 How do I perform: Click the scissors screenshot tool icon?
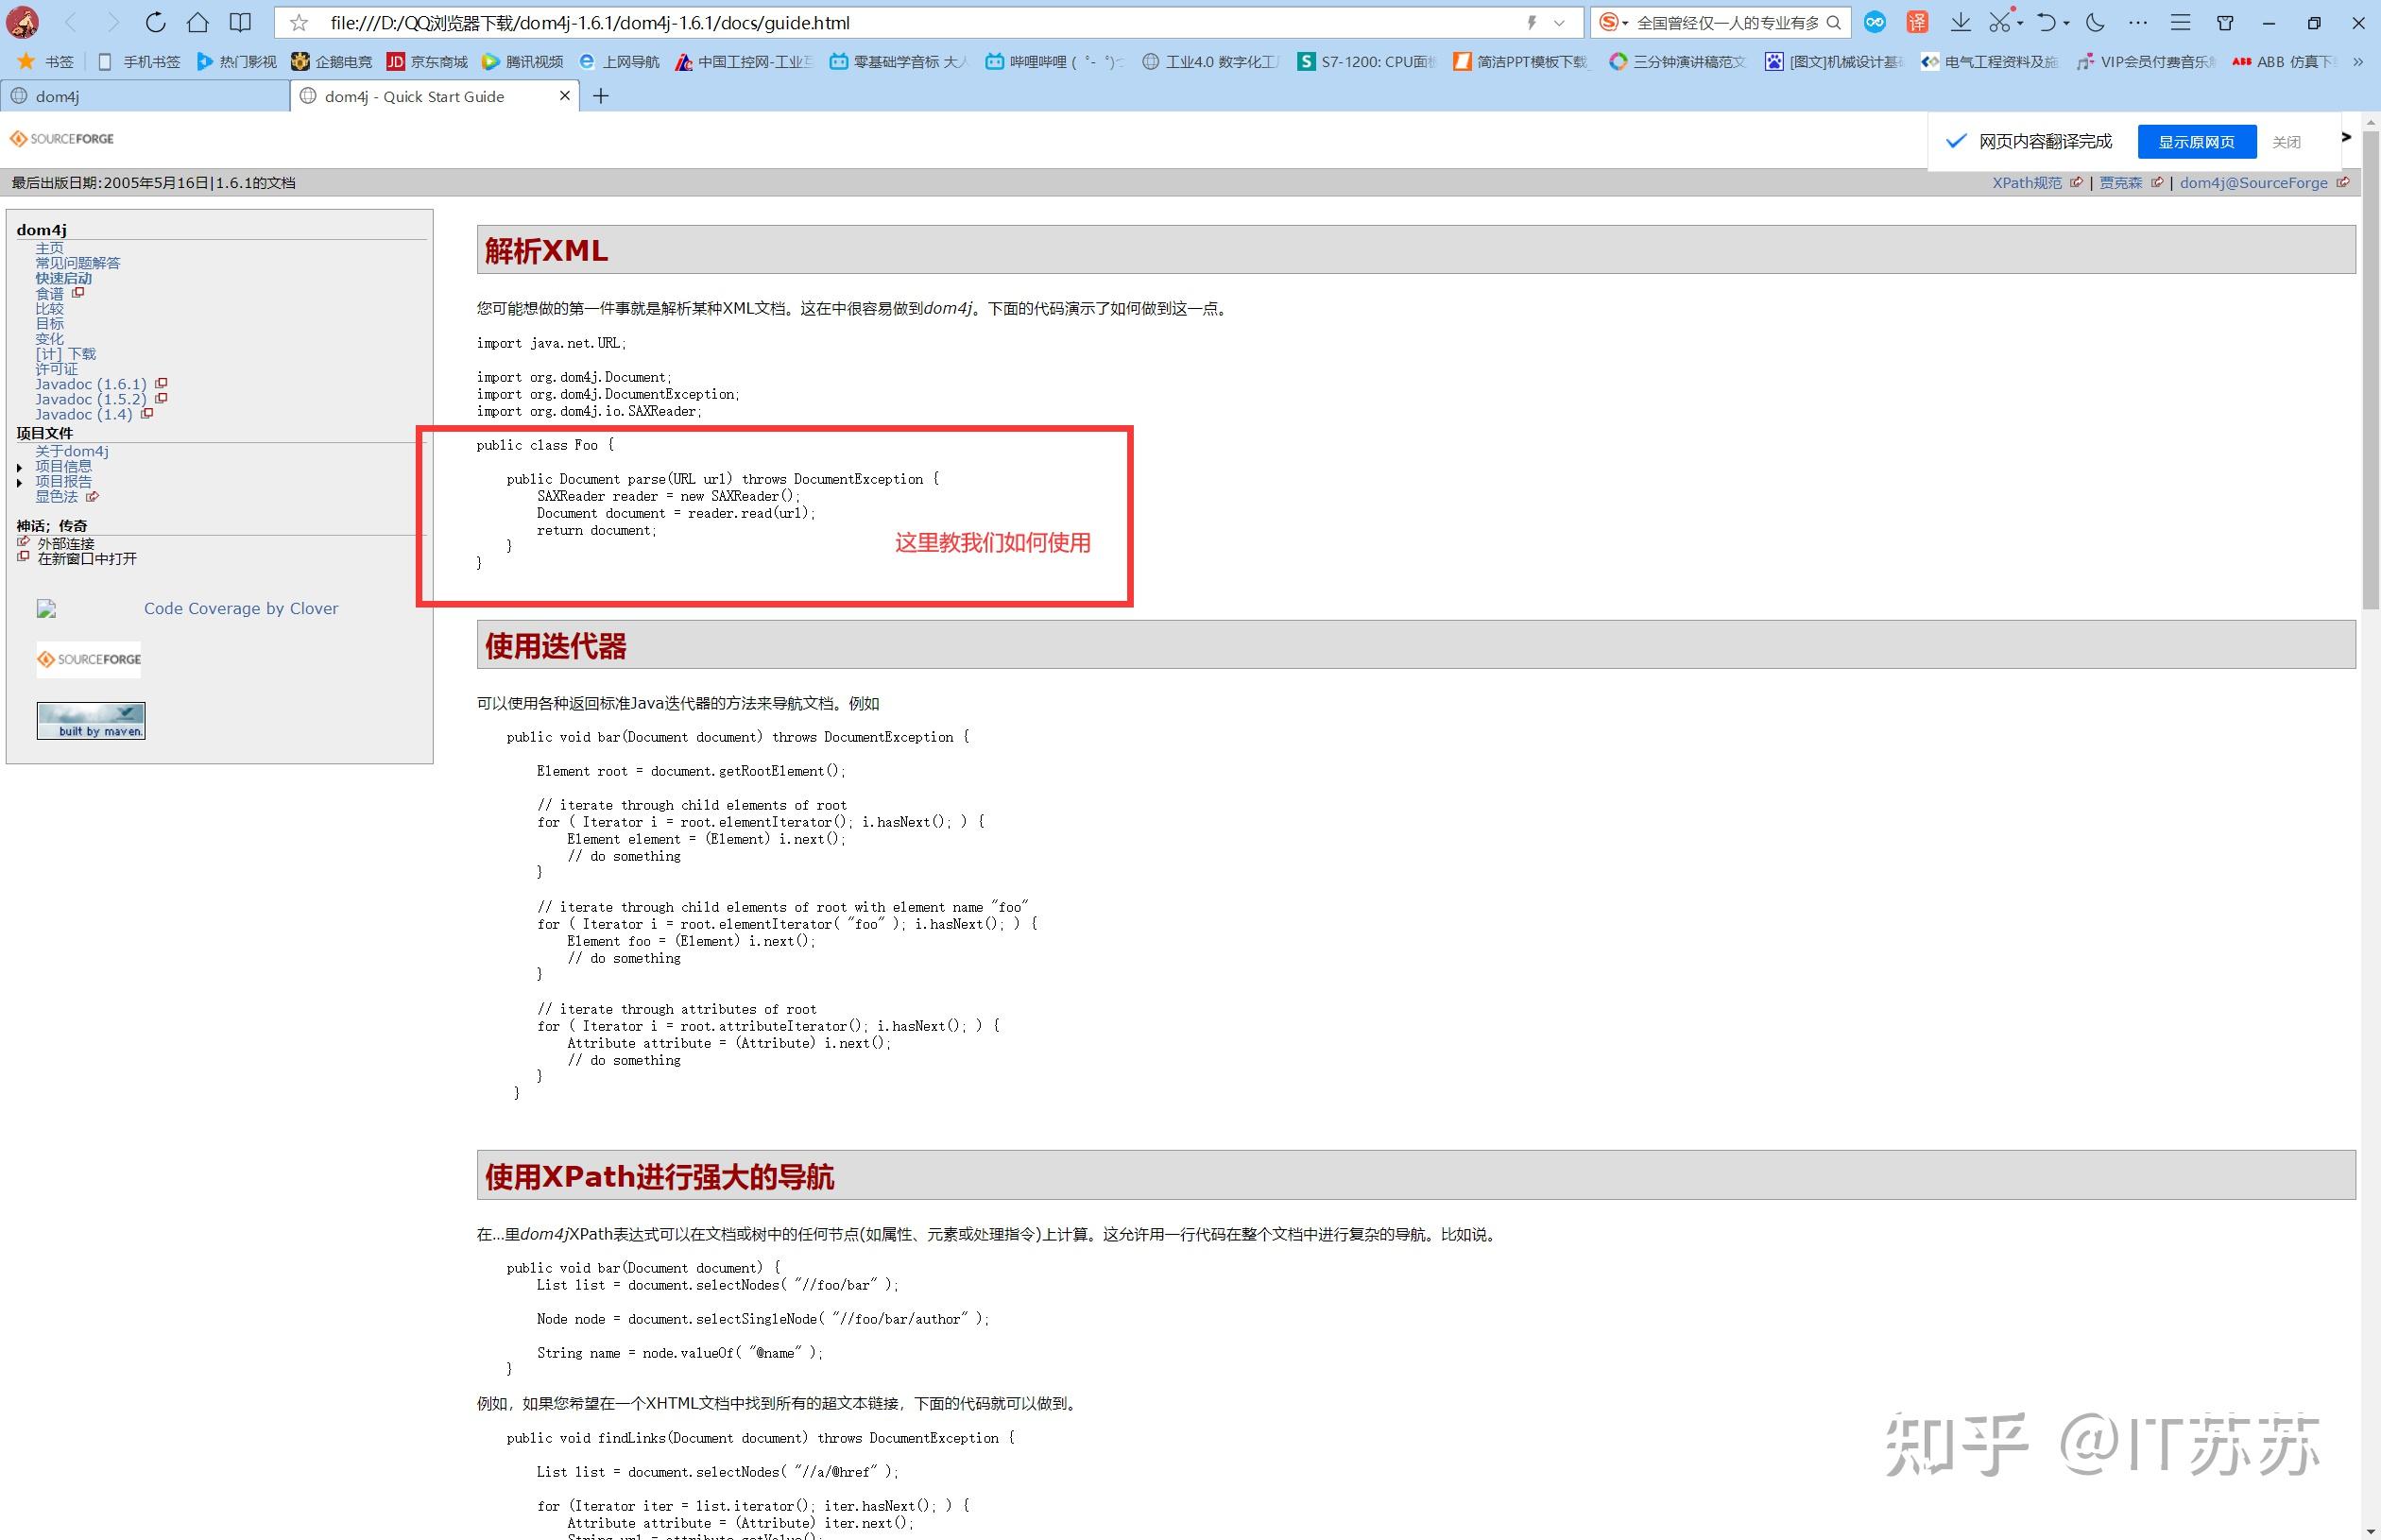coord(1999,22)
